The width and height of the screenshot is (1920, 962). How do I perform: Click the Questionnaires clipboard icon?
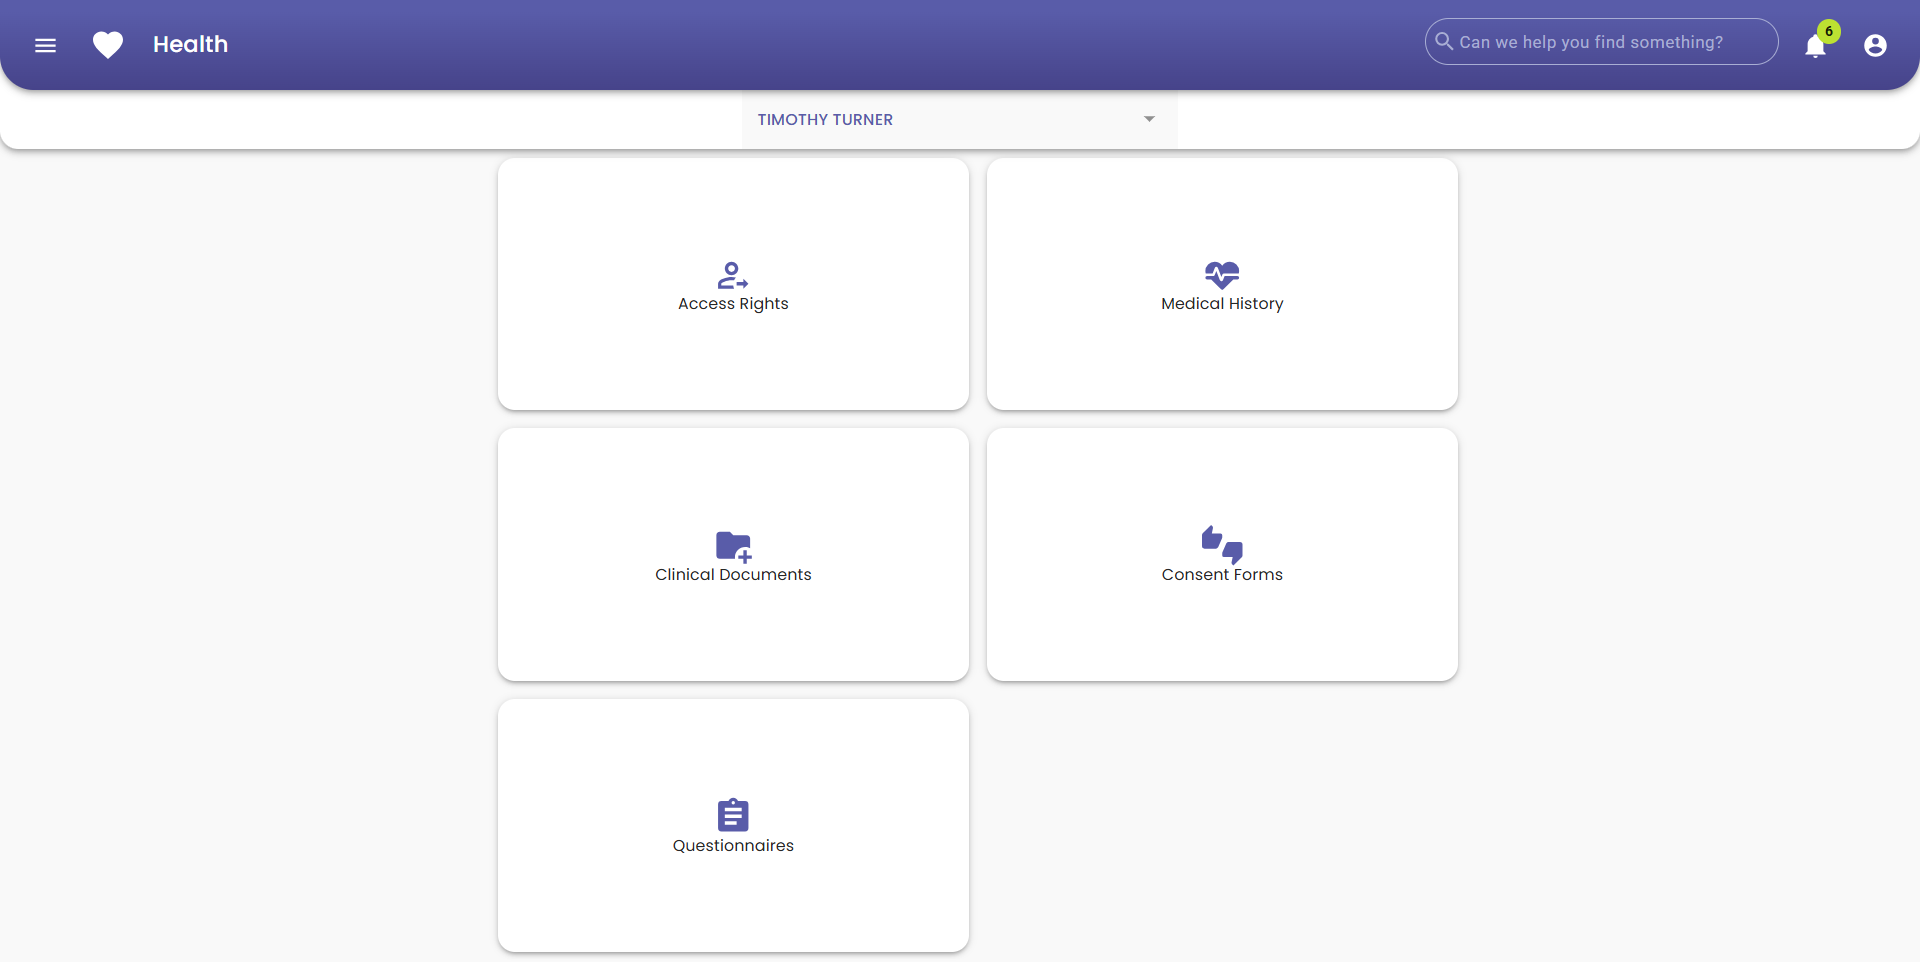(x=733, y=815)
